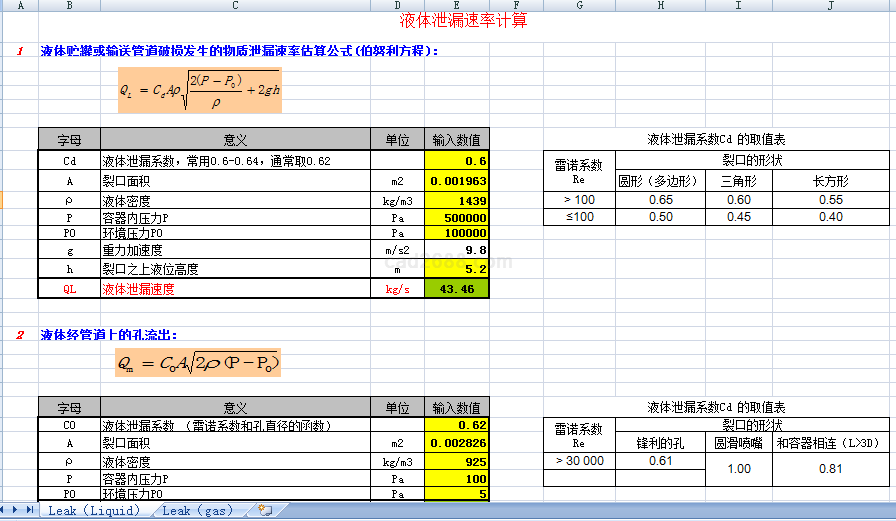The width and height of the screenshot is (896, 521).
Task: Select the green 43.46 result cell
Action: tap(457, 289)
